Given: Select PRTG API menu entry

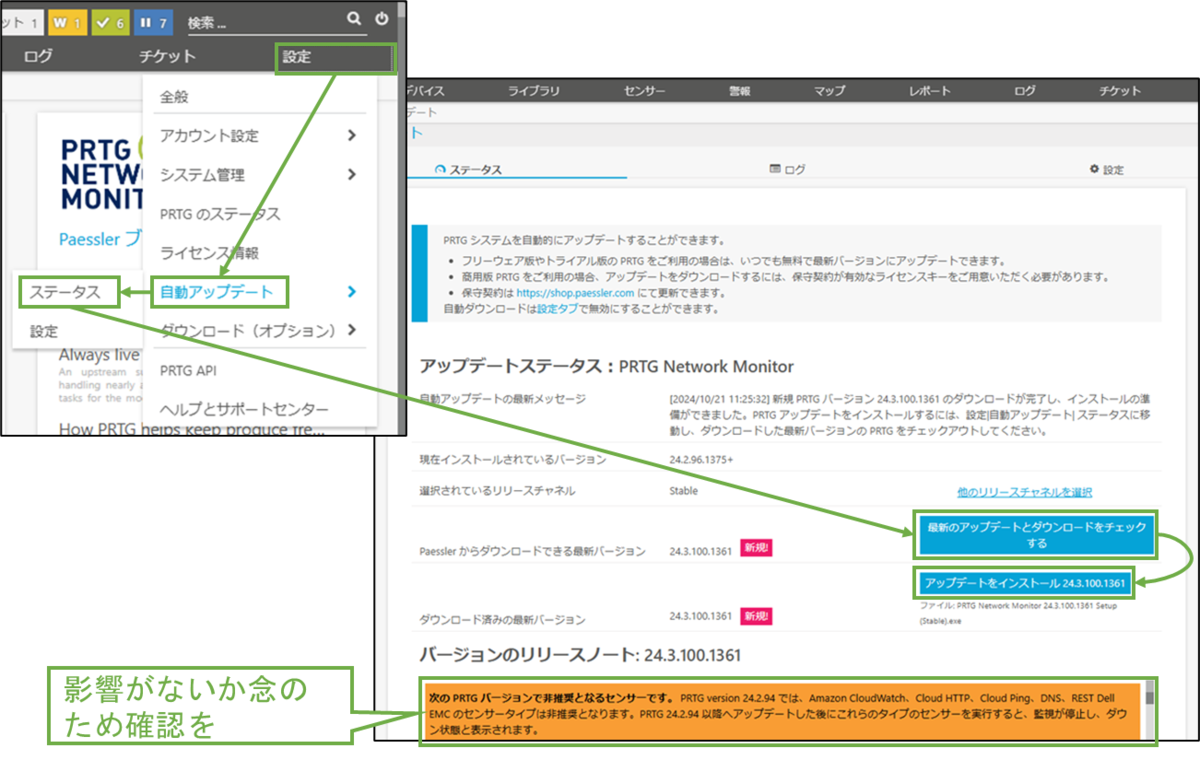Looking at the screenshot, I should tap(188, 370).
